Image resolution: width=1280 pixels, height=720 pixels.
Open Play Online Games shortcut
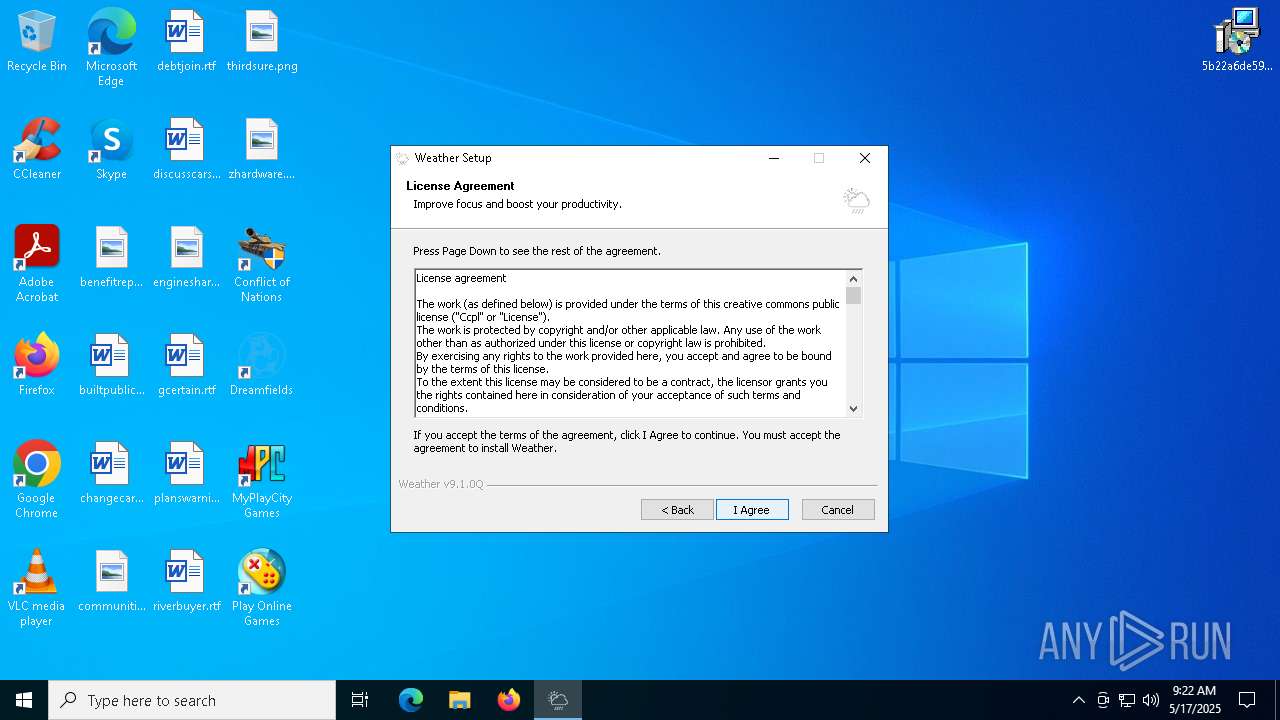click(x=261, y=588)
